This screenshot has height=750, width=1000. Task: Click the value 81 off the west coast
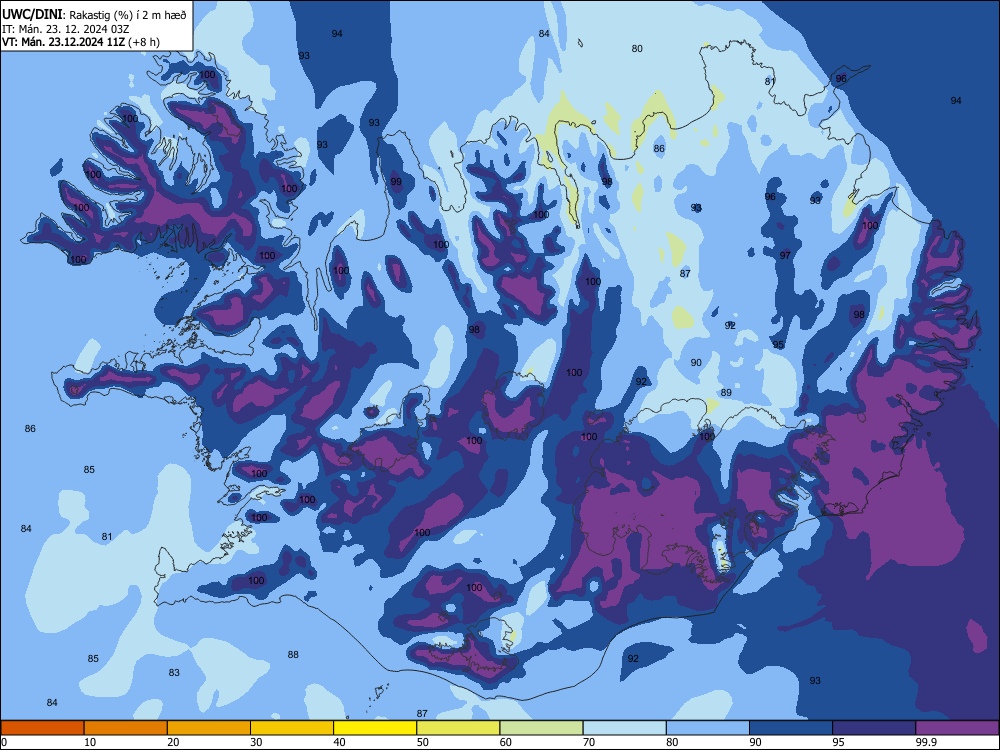(x=107, y=536)
